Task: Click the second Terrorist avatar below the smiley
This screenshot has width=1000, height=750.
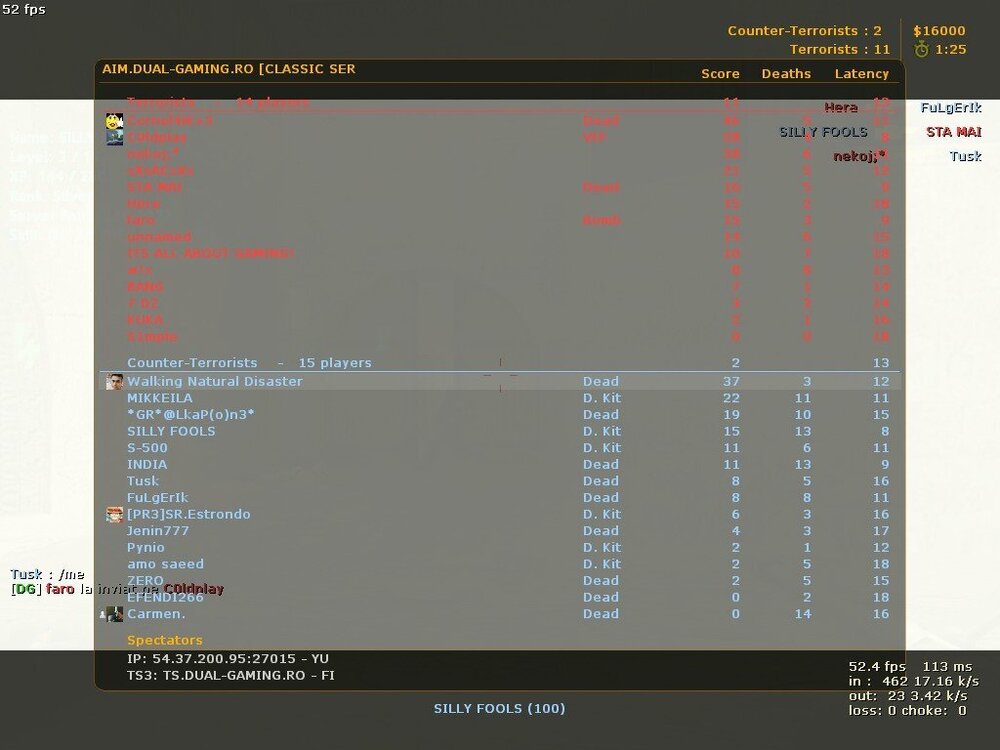Action: tap(114, 138)
